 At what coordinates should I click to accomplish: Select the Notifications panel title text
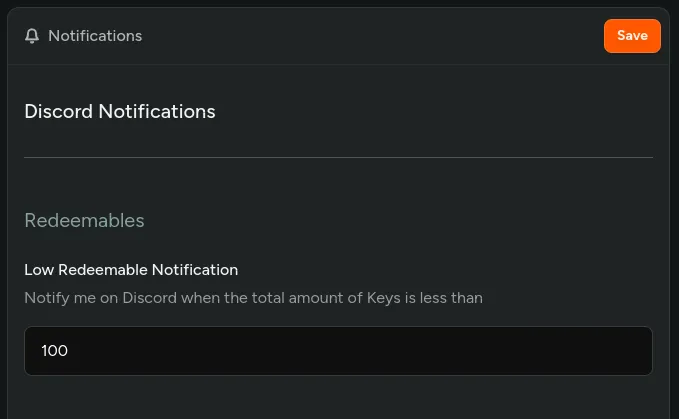pos(95,36)
